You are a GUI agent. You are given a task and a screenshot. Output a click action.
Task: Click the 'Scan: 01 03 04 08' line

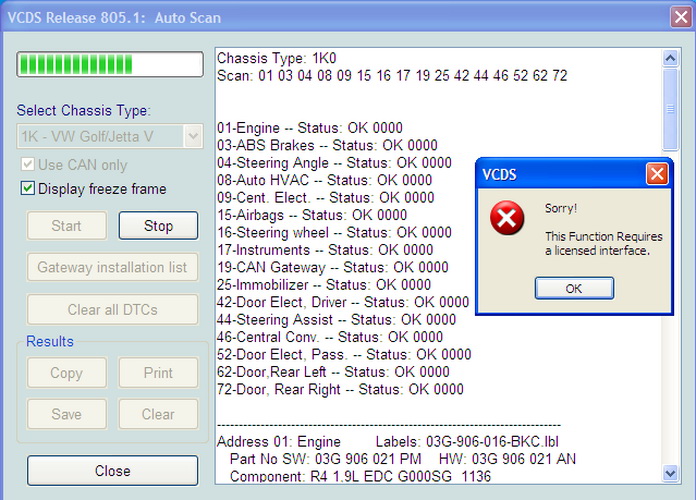pyautogui.click(x=392, y=75)
